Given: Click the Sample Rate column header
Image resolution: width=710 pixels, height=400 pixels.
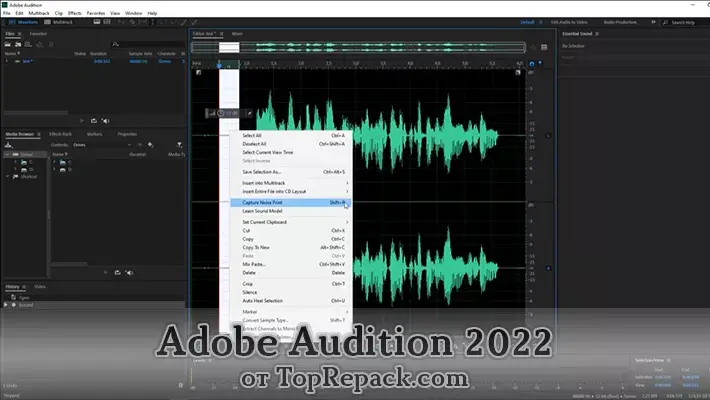Looking at the screenshot, I should [x=140, y=53].
